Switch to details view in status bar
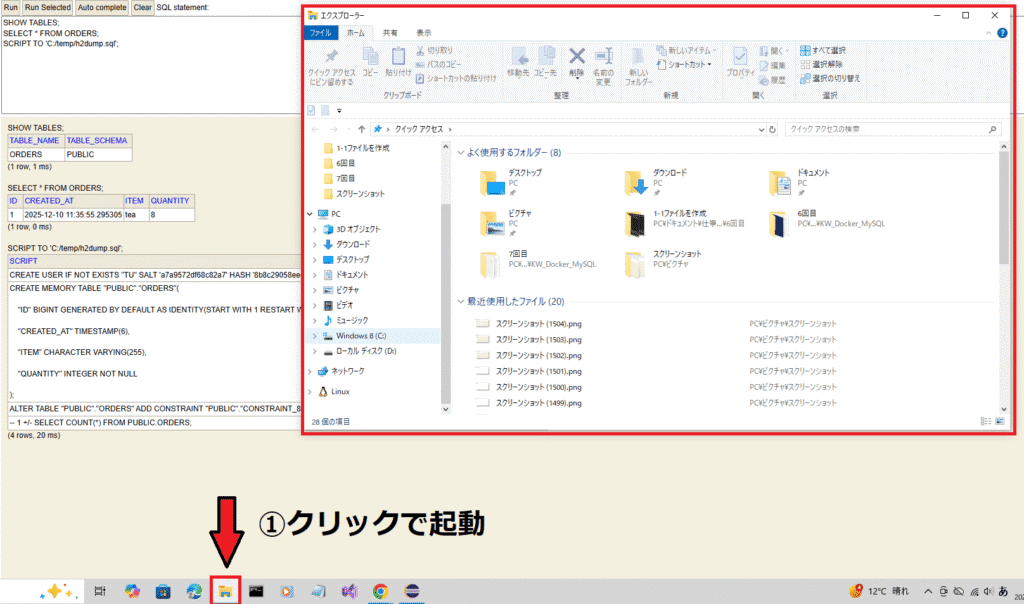1024x604 pixels. [986, 422]
